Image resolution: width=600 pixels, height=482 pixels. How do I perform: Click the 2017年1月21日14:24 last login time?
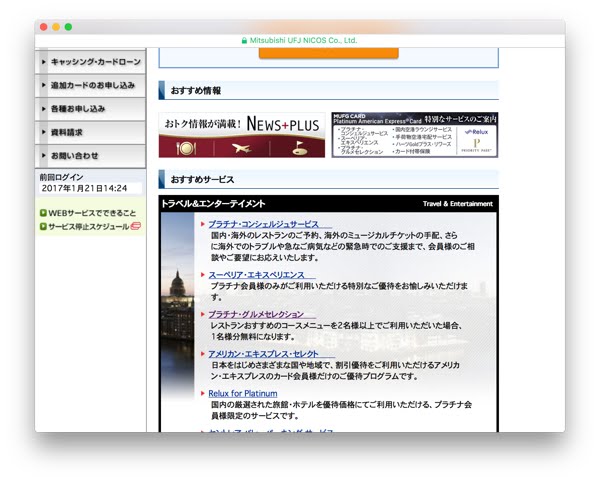[84, 188]
